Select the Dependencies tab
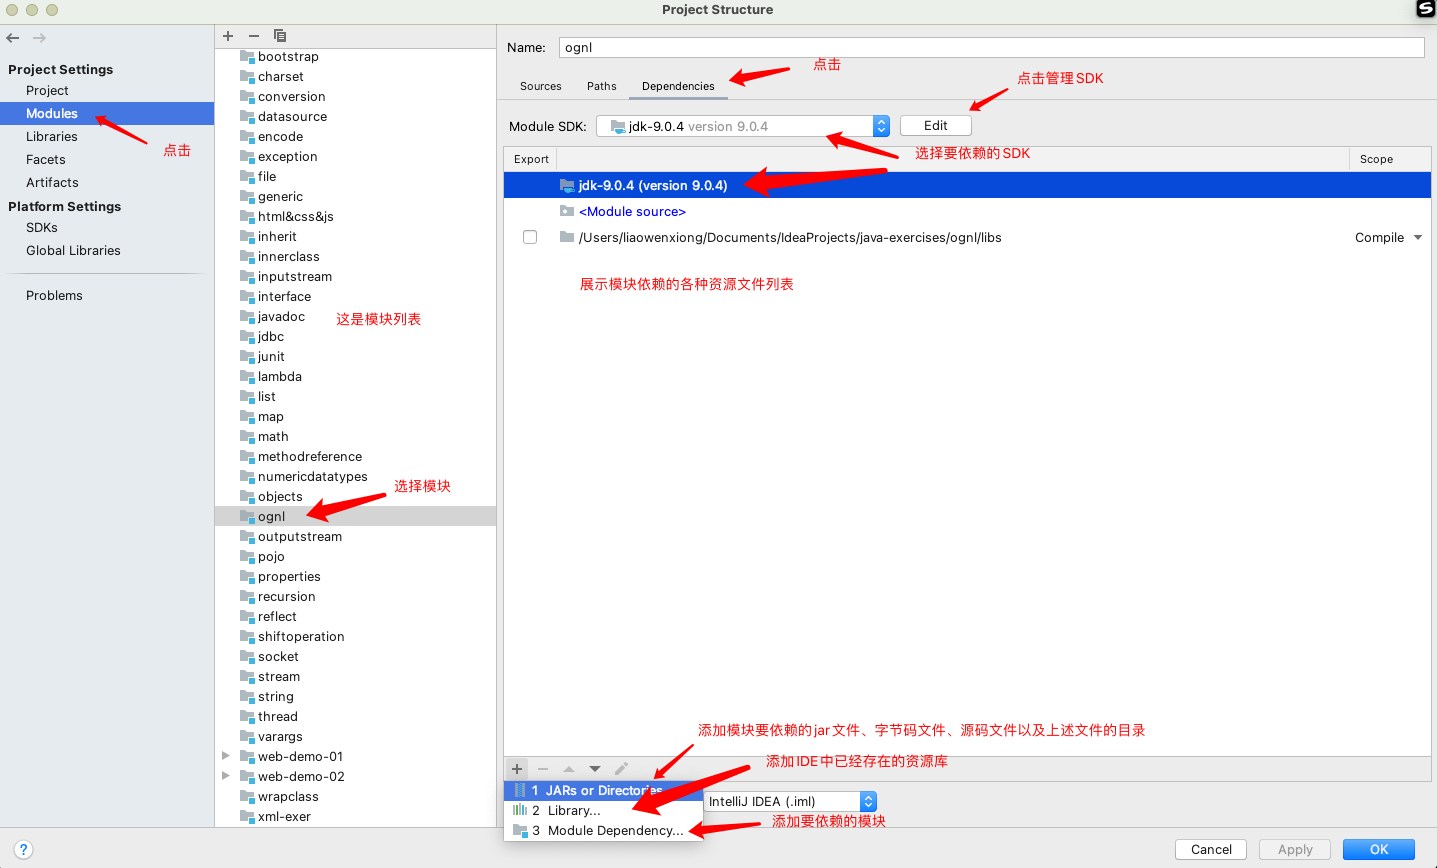The image size is (1437, 868). click(678, 86)
